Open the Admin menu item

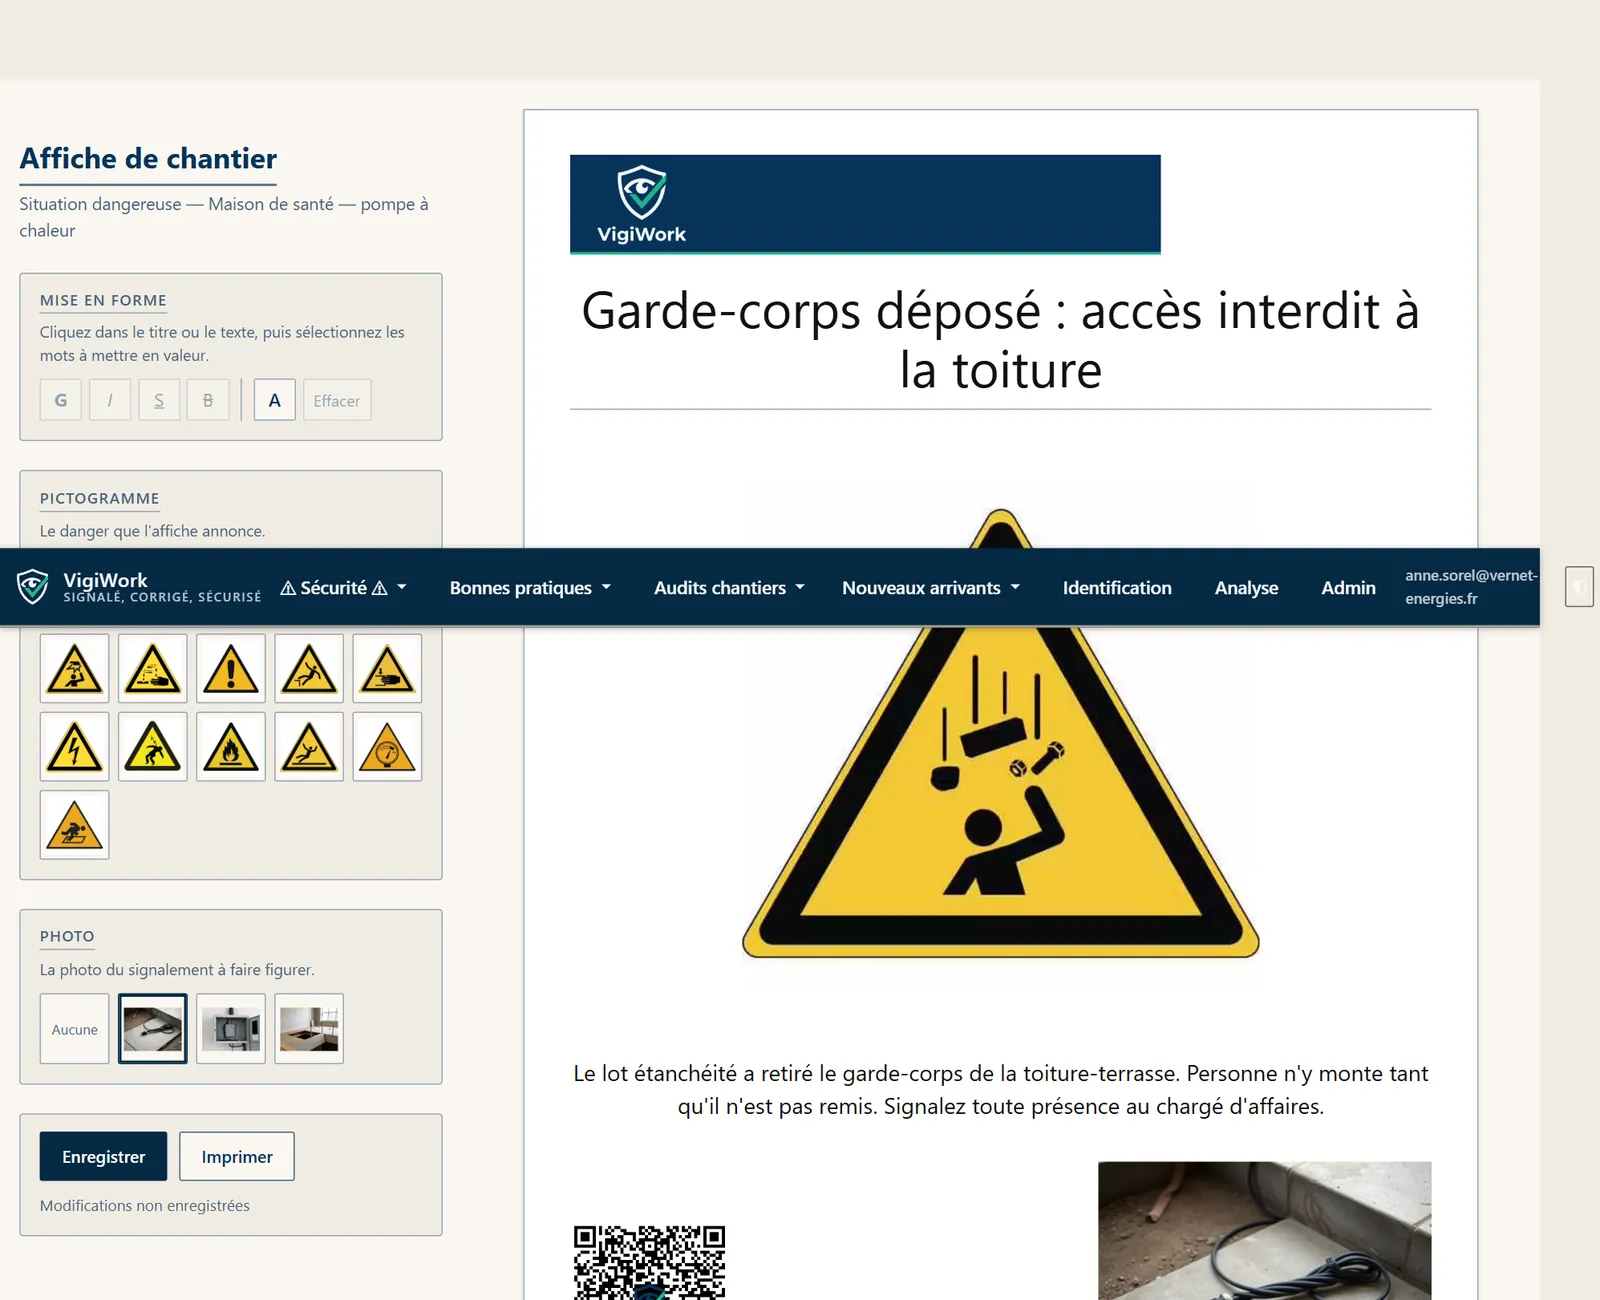tap(1348, 588)
